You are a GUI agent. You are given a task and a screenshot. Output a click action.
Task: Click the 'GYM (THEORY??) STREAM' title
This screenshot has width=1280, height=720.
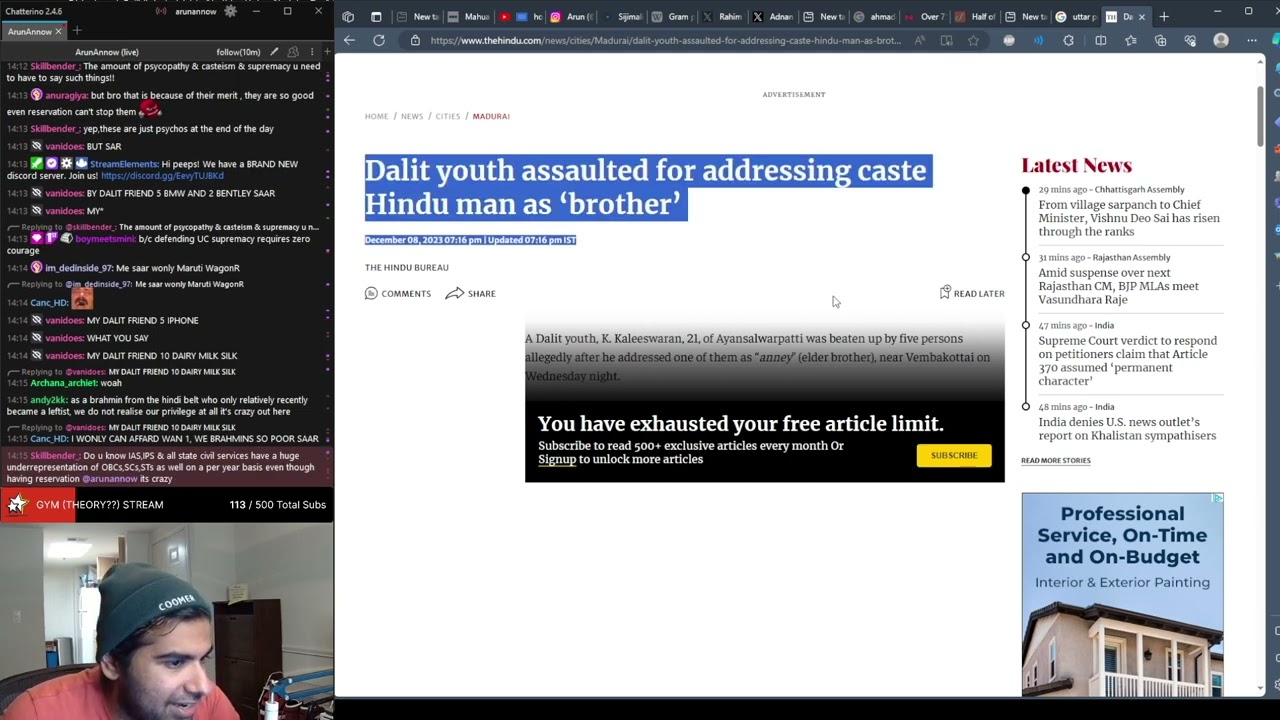(99, 505)
